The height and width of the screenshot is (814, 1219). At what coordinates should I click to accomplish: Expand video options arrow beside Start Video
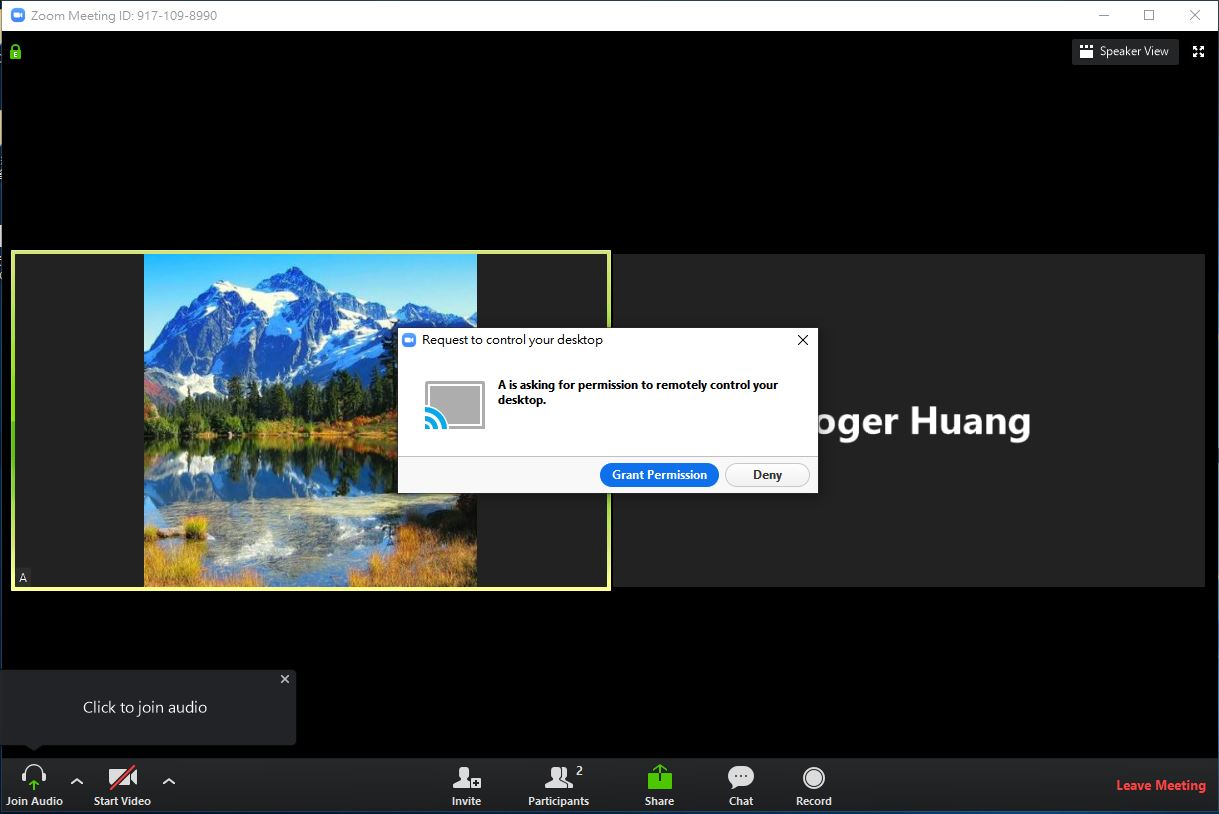click(x=169, y=781)
